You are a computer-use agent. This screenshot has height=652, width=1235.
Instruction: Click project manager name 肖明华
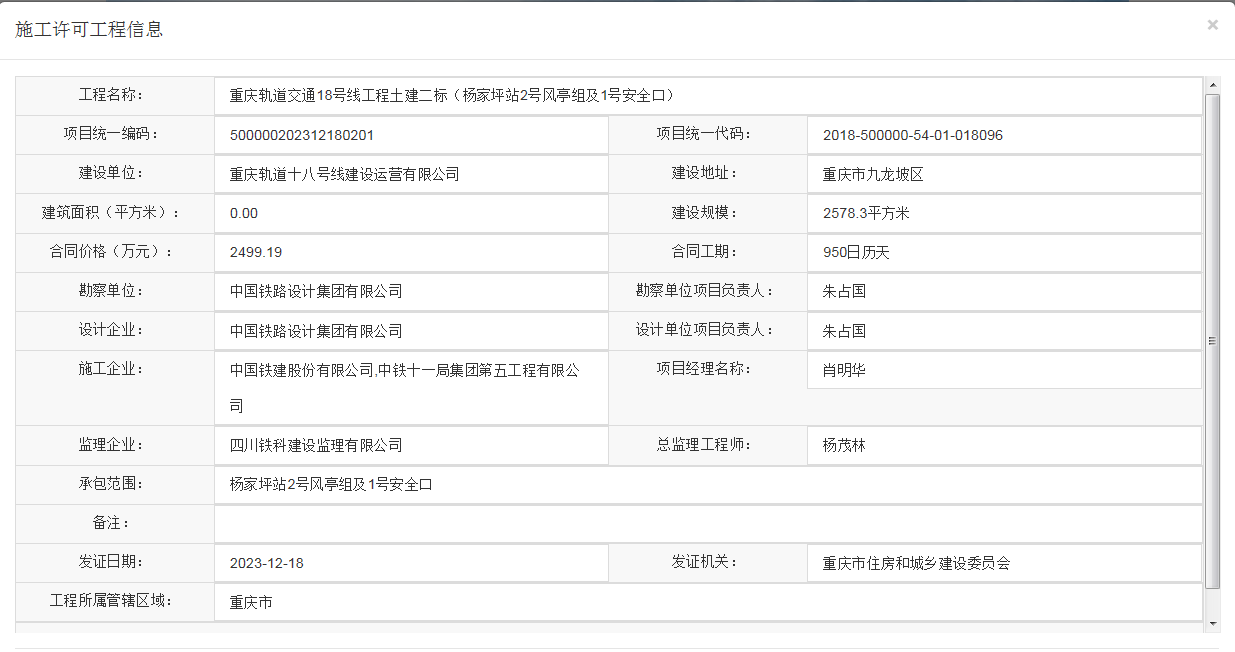[x=844, y=370]
